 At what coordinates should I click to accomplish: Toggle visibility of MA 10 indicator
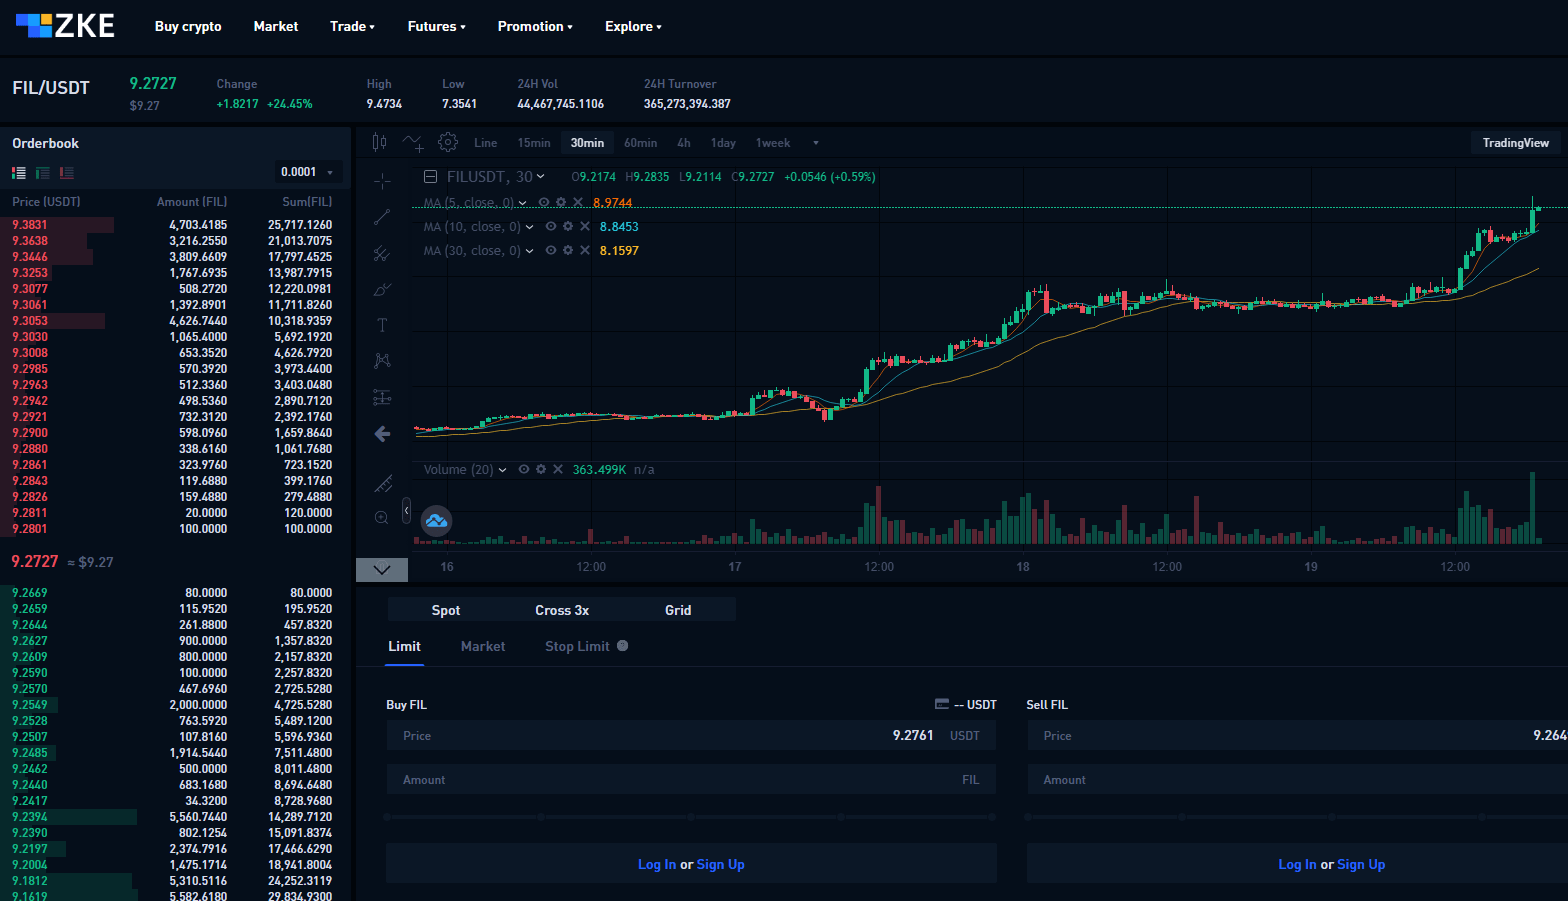[550, 227]
